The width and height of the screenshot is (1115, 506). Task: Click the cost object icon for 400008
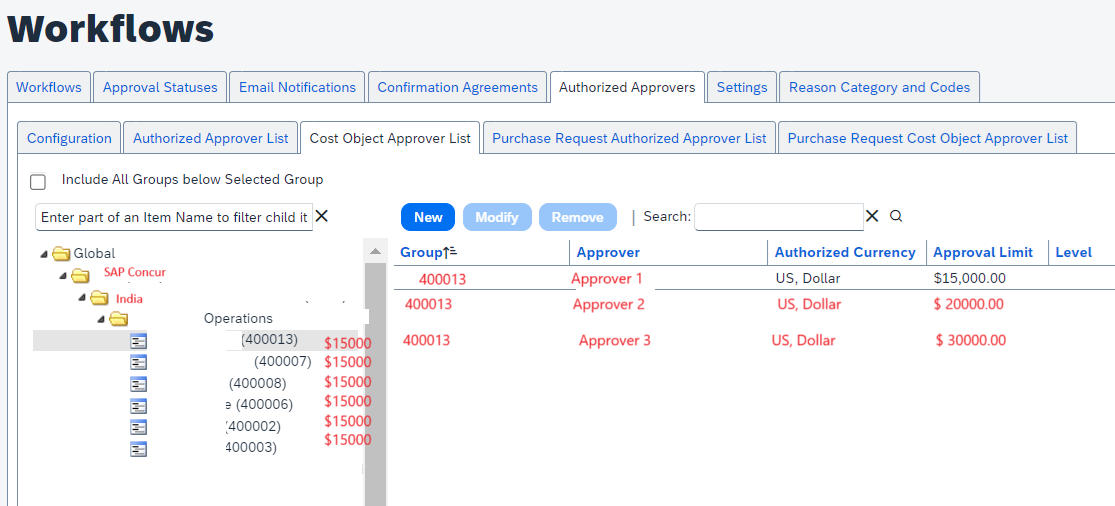point(139,384)
